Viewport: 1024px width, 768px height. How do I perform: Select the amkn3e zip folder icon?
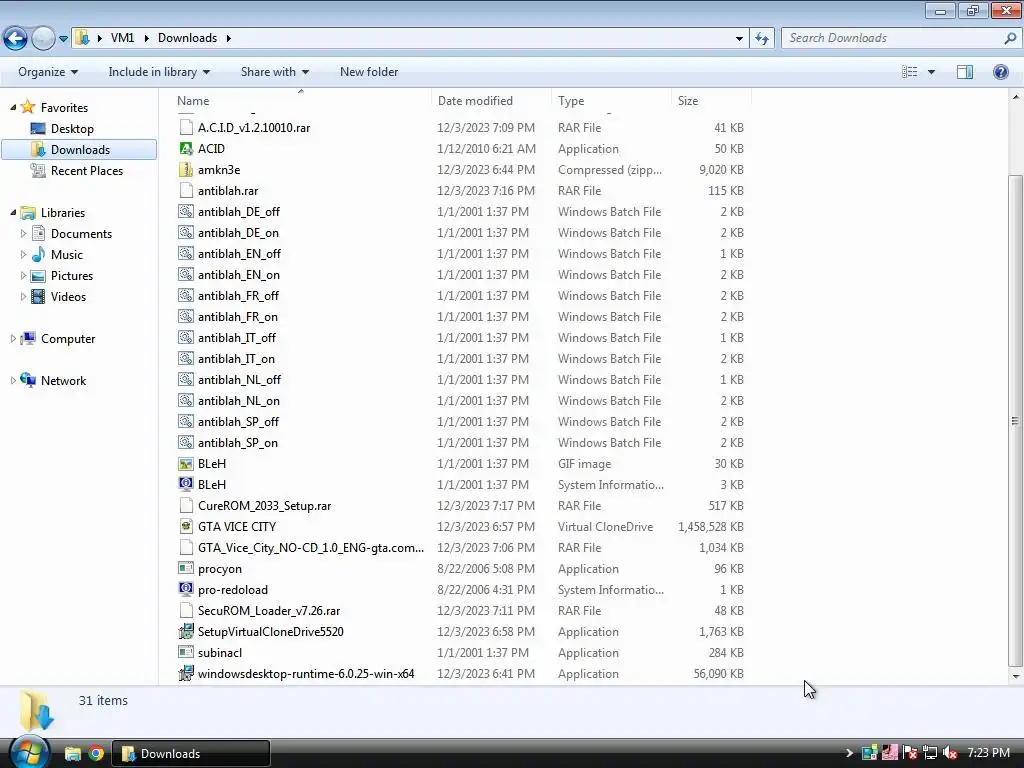tap(186, 170)
